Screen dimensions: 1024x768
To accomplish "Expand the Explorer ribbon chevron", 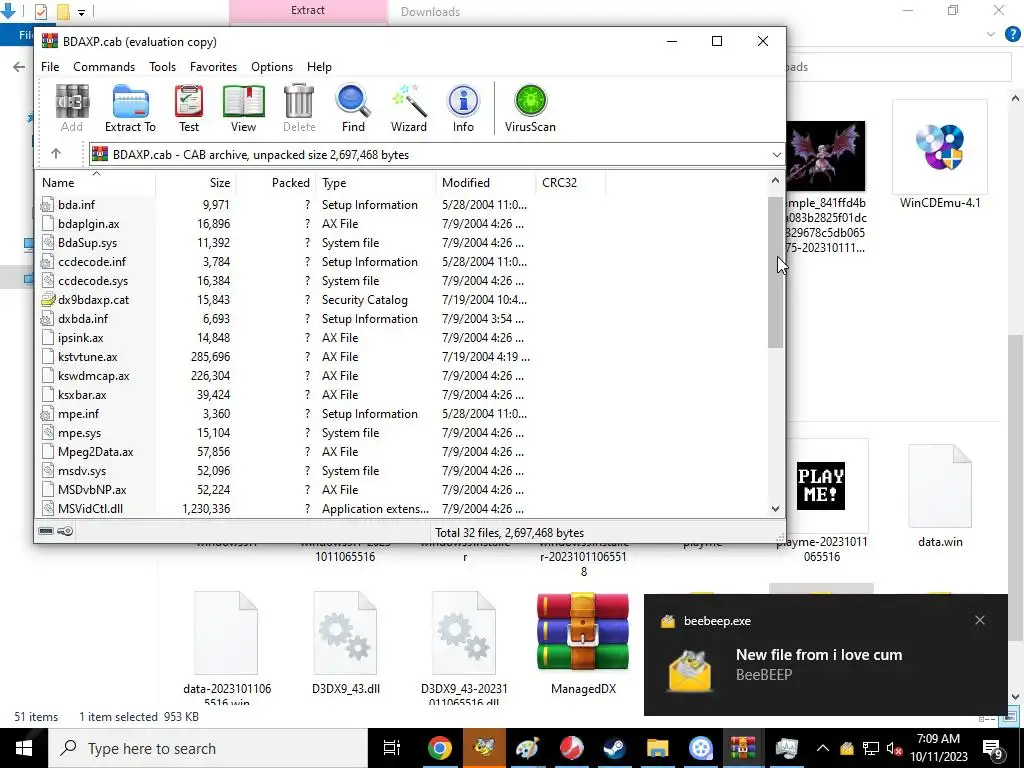I will [x=991, y=34].
